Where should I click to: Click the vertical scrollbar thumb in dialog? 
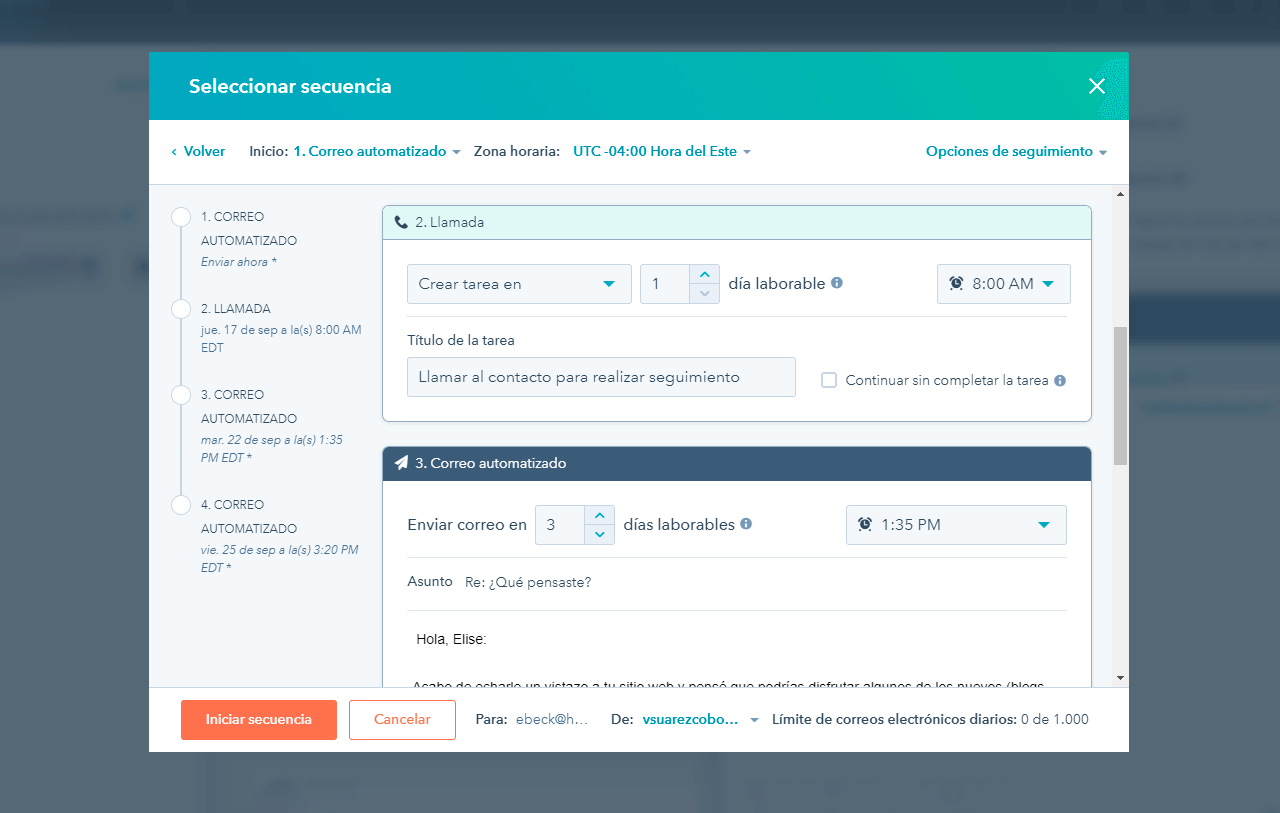pyautogui.click(x=1120, y=395)
